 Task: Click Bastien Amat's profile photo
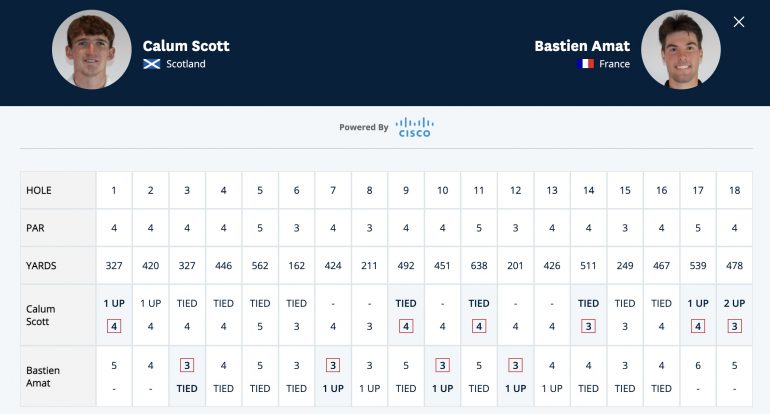681,50
